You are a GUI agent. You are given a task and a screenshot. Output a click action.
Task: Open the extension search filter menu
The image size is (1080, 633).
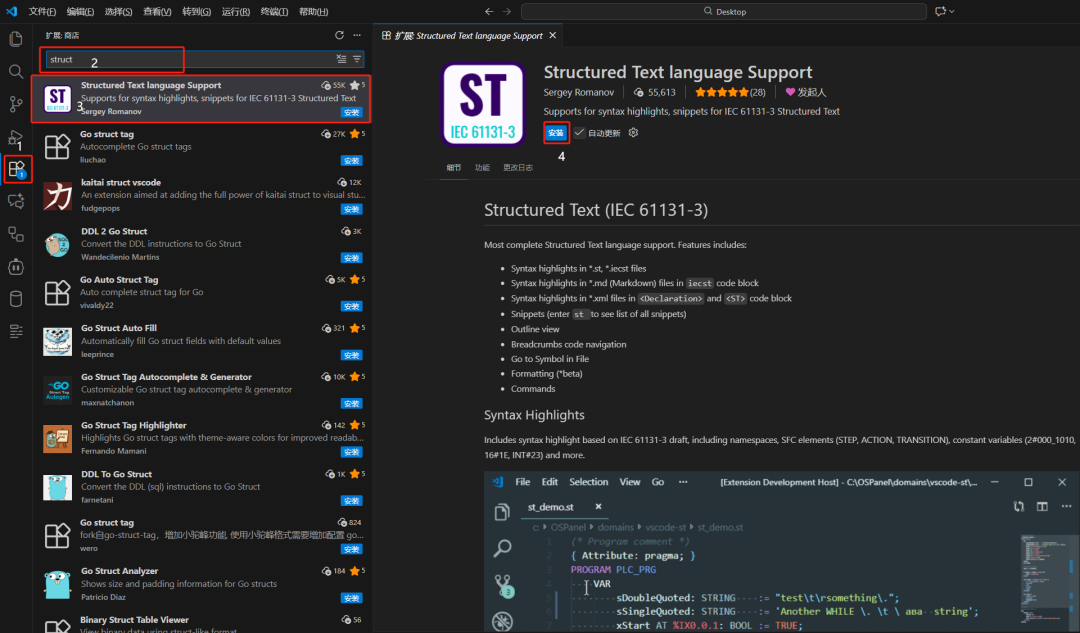click(357, 59)
